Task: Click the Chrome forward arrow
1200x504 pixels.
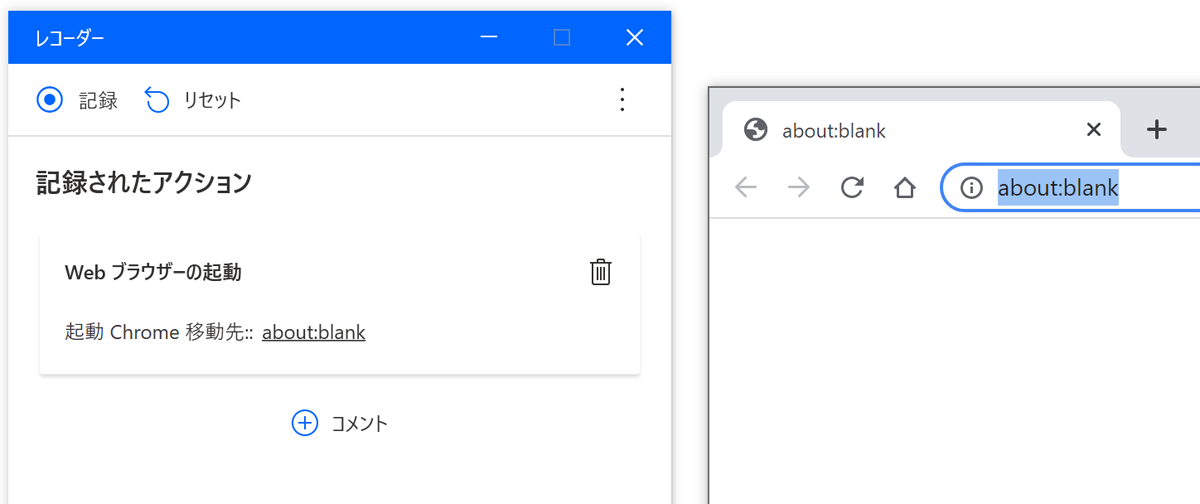Action: (799, 188)
